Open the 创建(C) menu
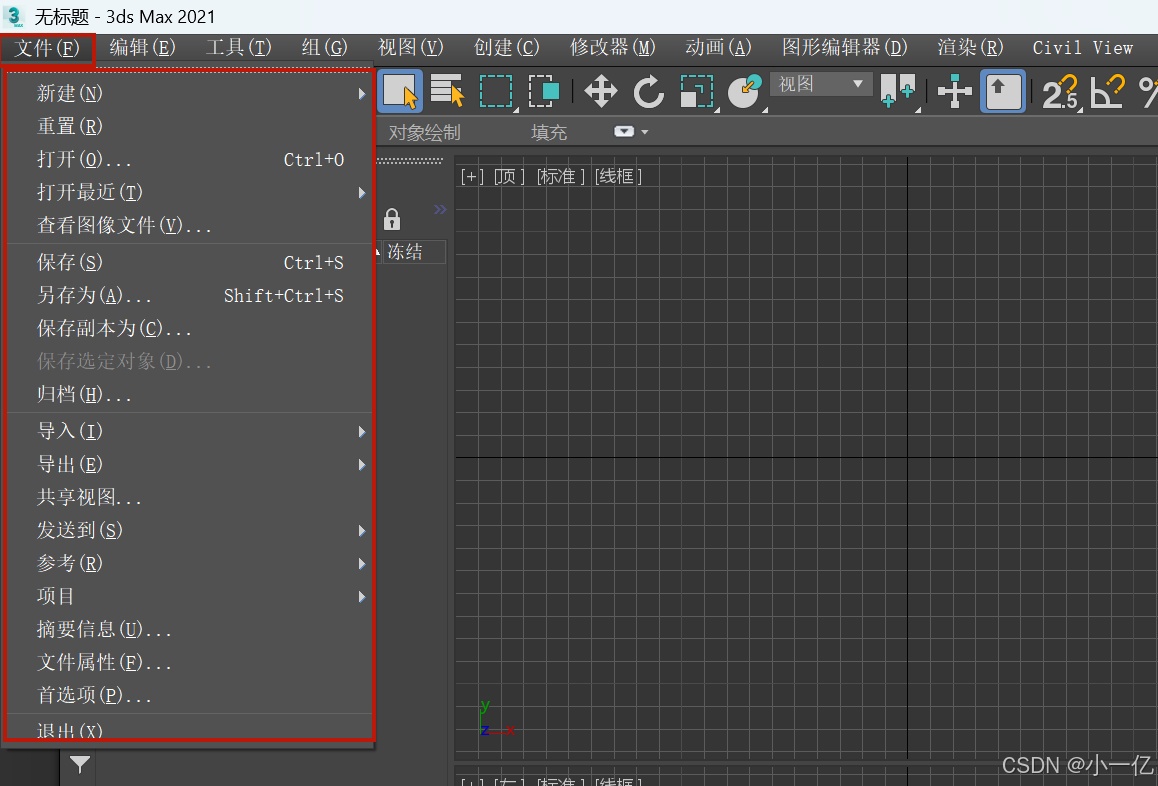This screenshot has height=786, width=1158. [x=507, y=48]
